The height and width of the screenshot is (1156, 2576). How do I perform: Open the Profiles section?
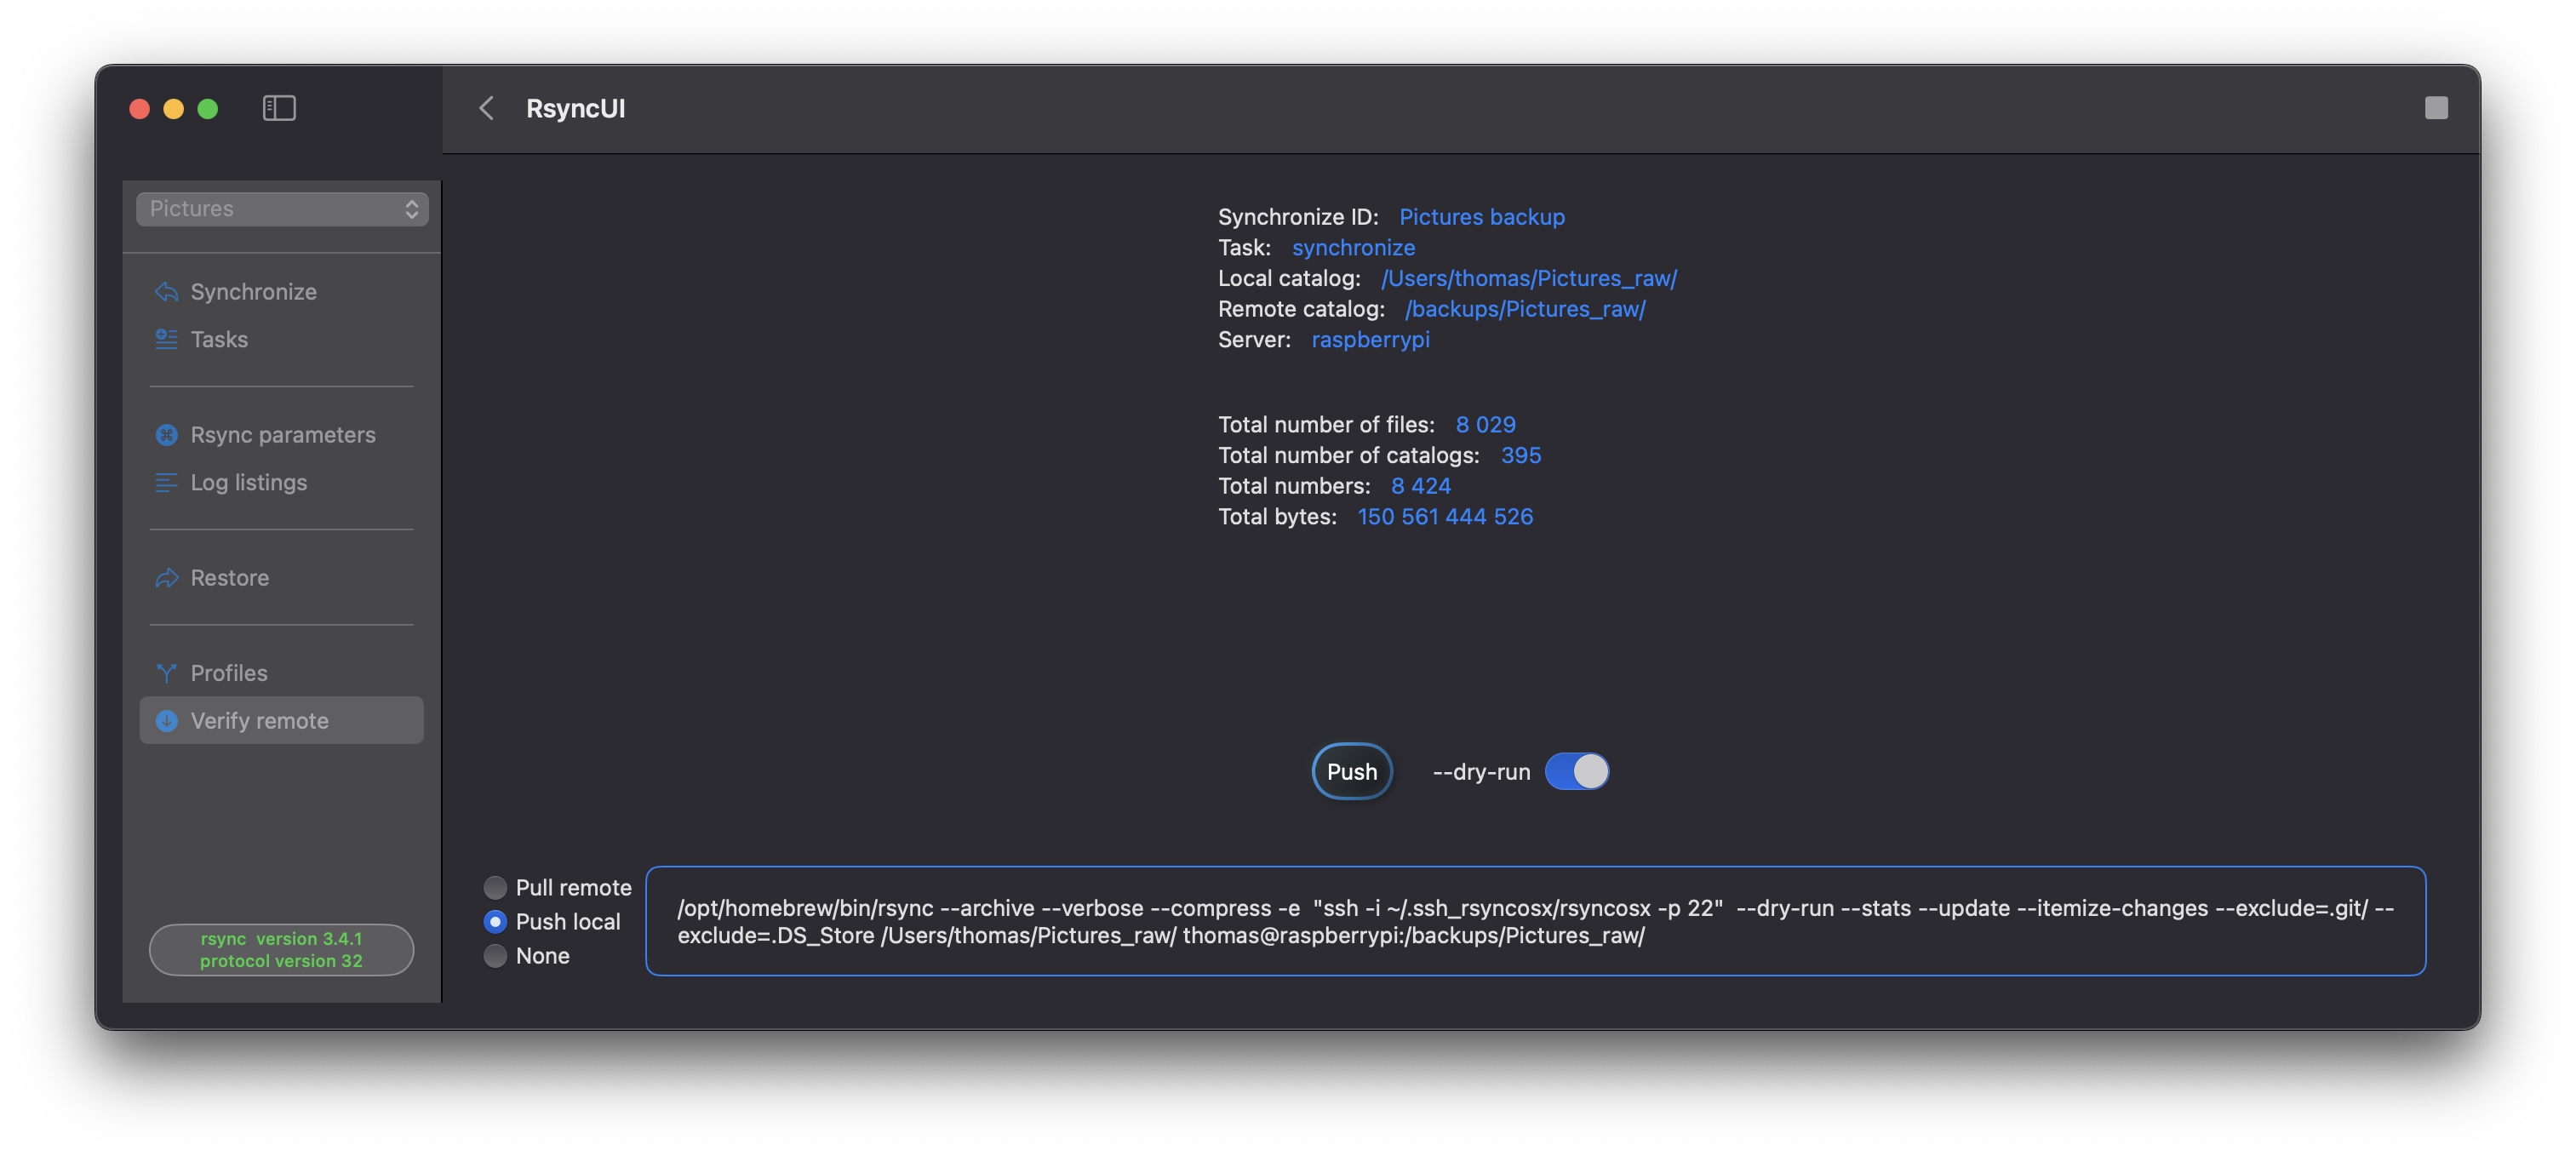tap(282, 673)
